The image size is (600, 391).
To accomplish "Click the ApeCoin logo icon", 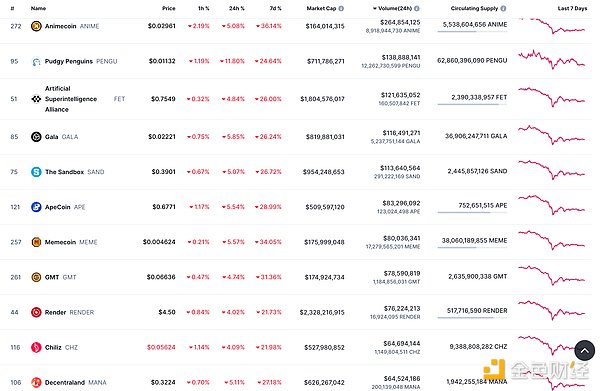I will point(36,207).
